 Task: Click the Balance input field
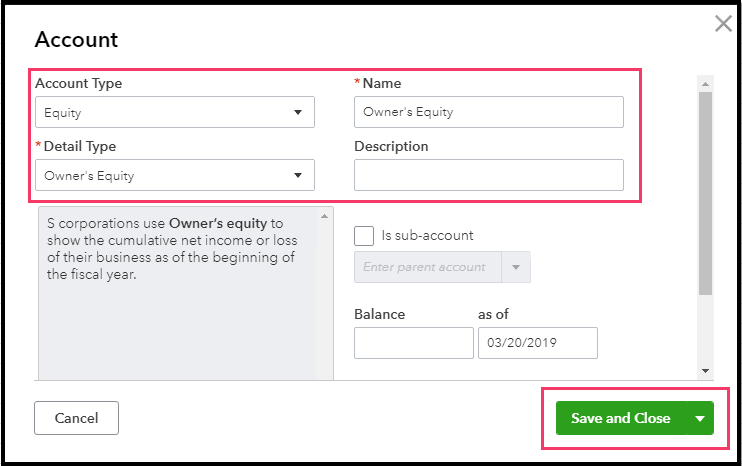click(x=413, y=343)
